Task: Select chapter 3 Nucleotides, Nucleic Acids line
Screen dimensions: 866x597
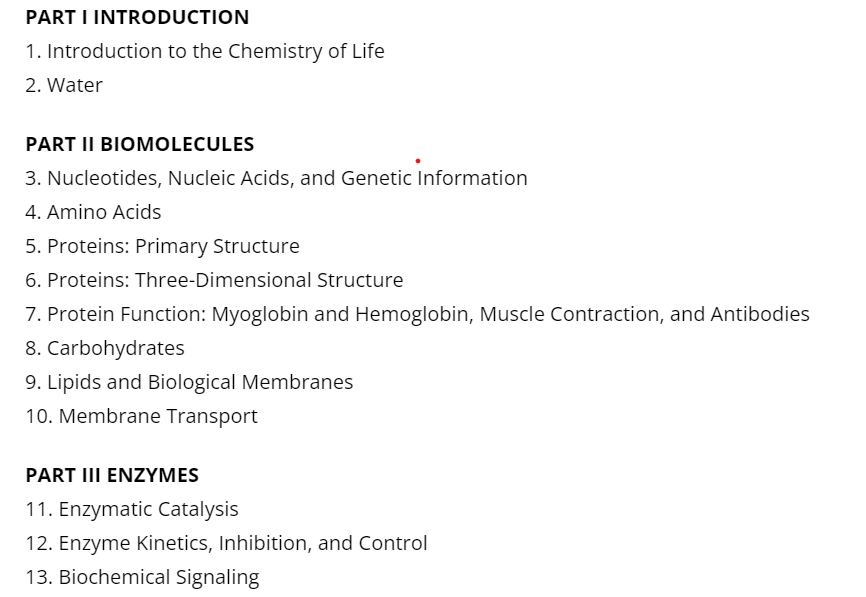Action: click(x=276, y=178)
